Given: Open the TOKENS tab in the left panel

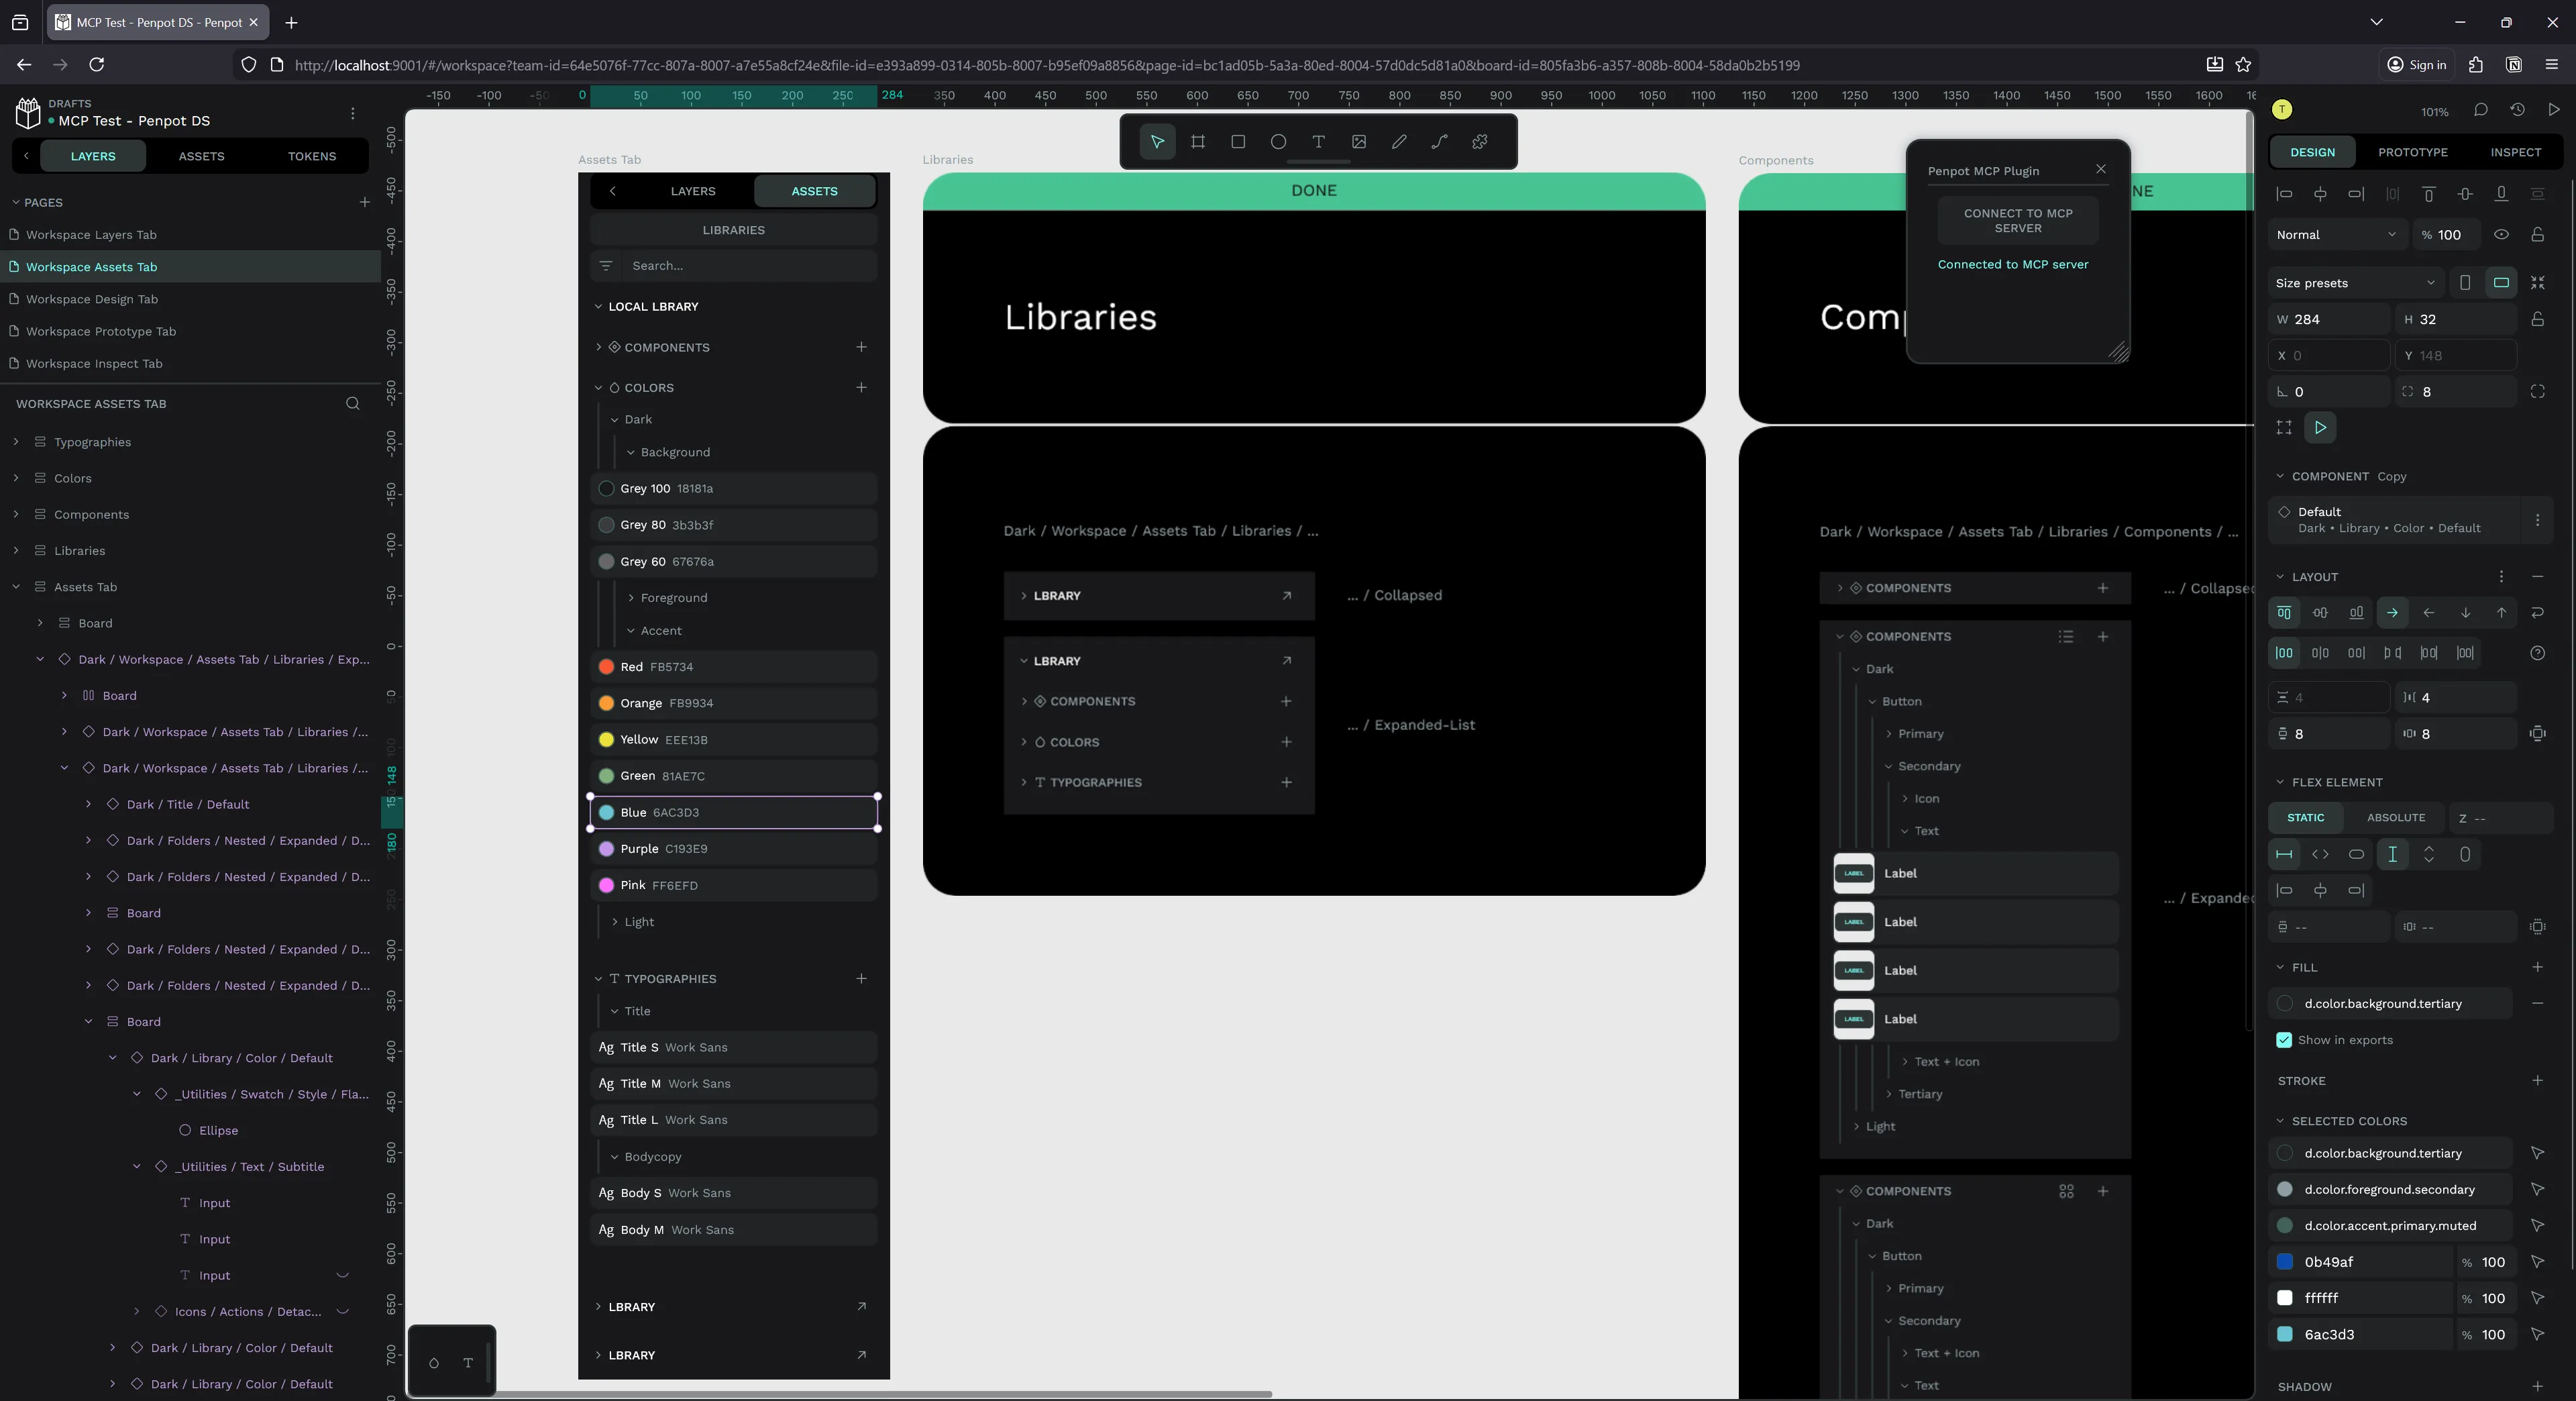Looking at the screenshot, I should pyautogui.click(x=311, y=156).
